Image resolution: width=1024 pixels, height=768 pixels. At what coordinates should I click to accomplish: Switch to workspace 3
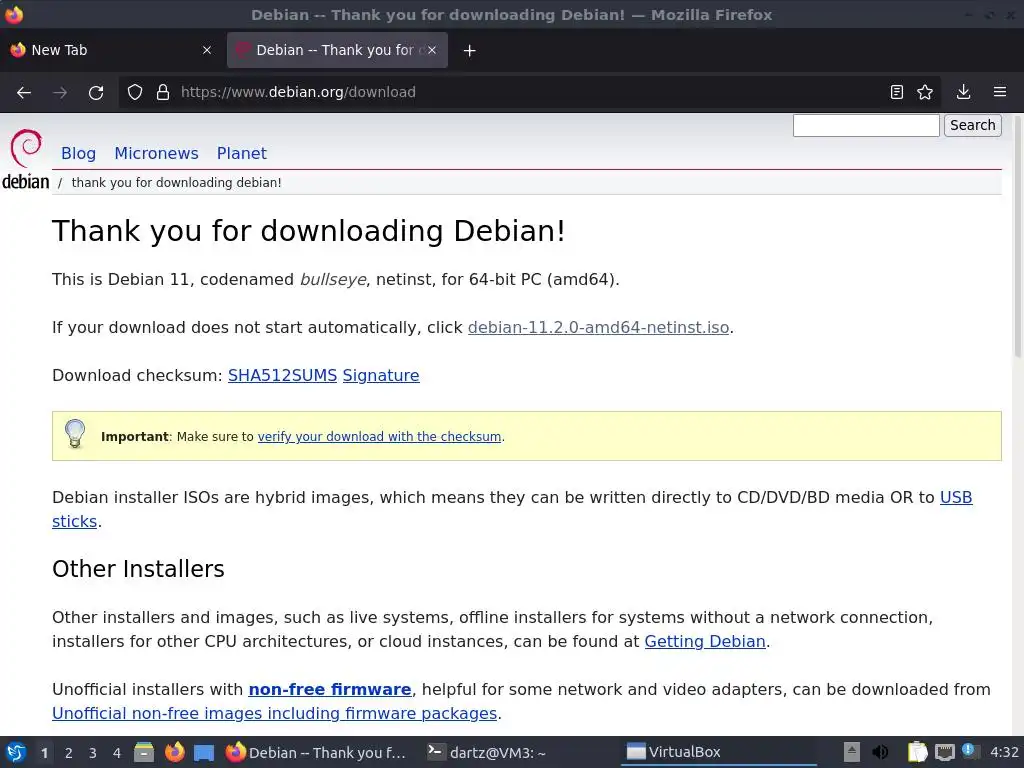pos(93,753)
